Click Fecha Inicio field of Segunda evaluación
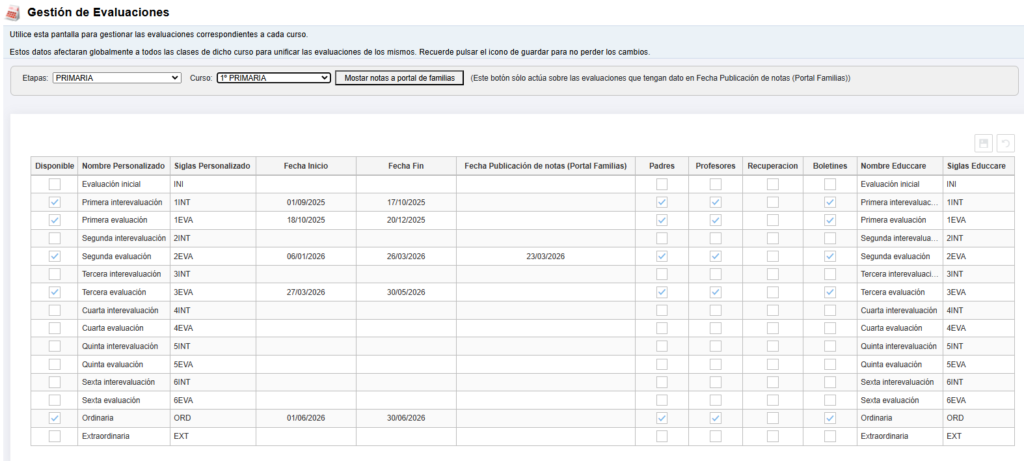 (x=306, y=256)
